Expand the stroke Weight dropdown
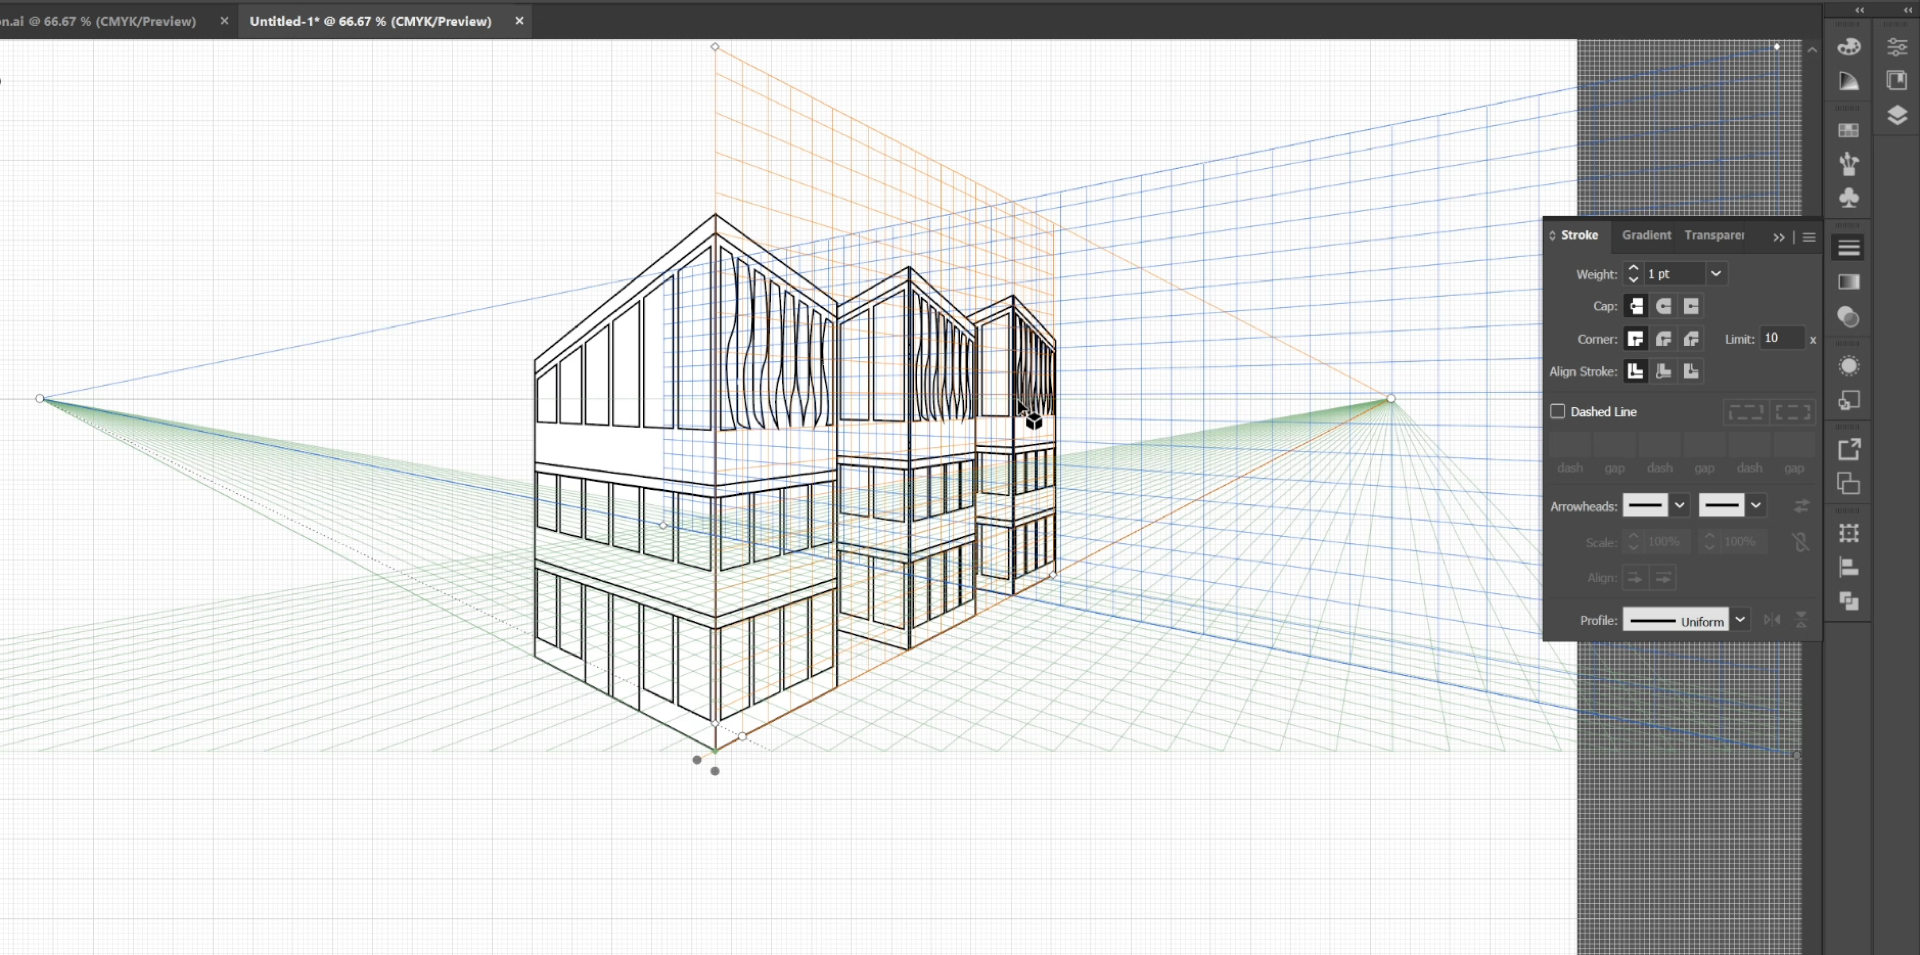Image resolution: width=1920 pixels, height=955 pixels. 1716,273
